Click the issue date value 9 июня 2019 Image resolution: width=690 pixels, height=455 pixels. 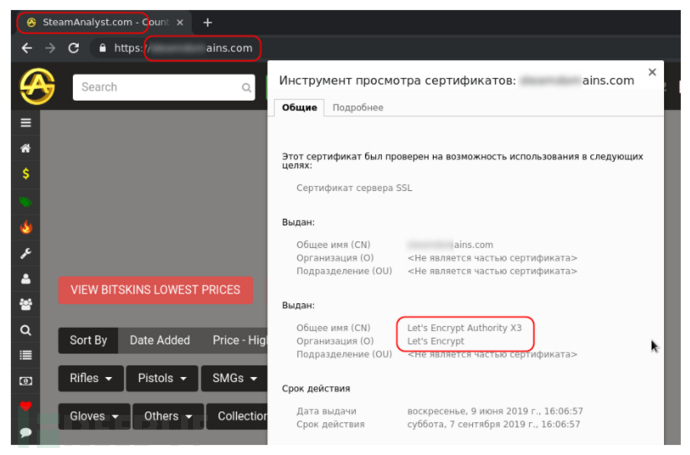pyautogui.click(x=495, y=411)
